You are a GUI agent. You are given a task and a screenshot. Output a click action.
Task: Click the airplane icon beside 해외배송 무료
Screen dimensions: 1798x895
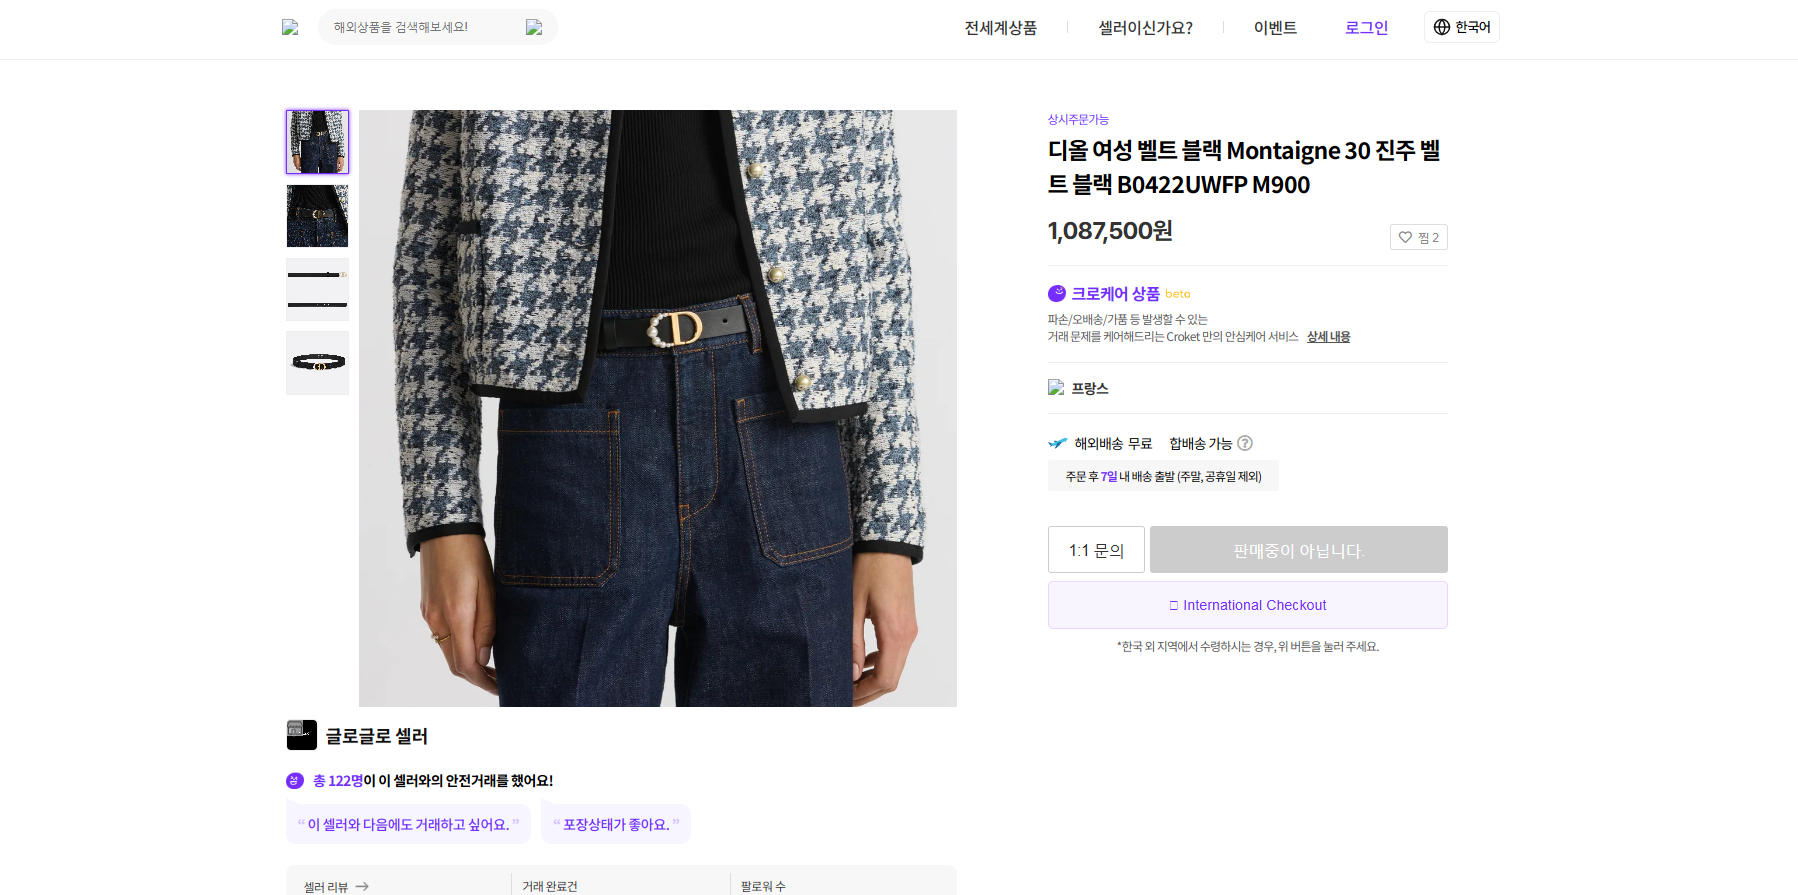point(1058,443)
